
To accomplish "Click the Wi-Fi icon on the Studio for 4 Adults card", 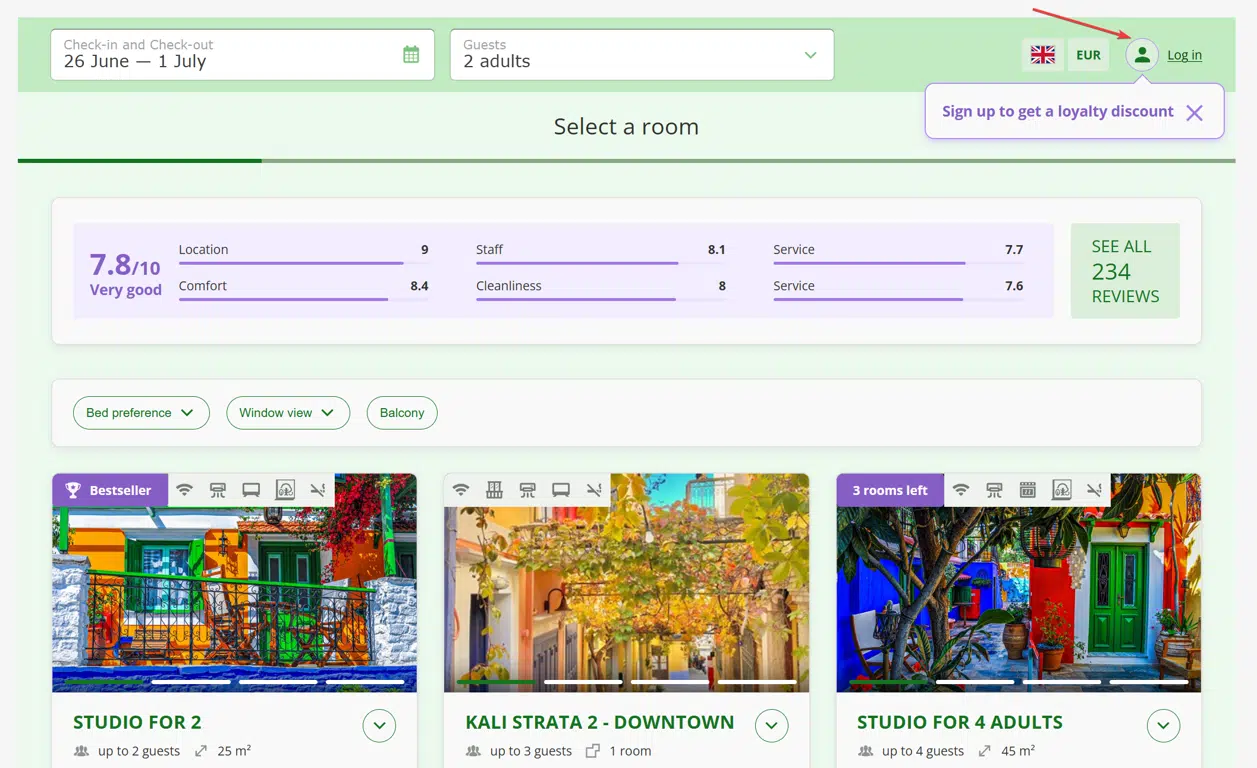I will click(x=961, y=490).
